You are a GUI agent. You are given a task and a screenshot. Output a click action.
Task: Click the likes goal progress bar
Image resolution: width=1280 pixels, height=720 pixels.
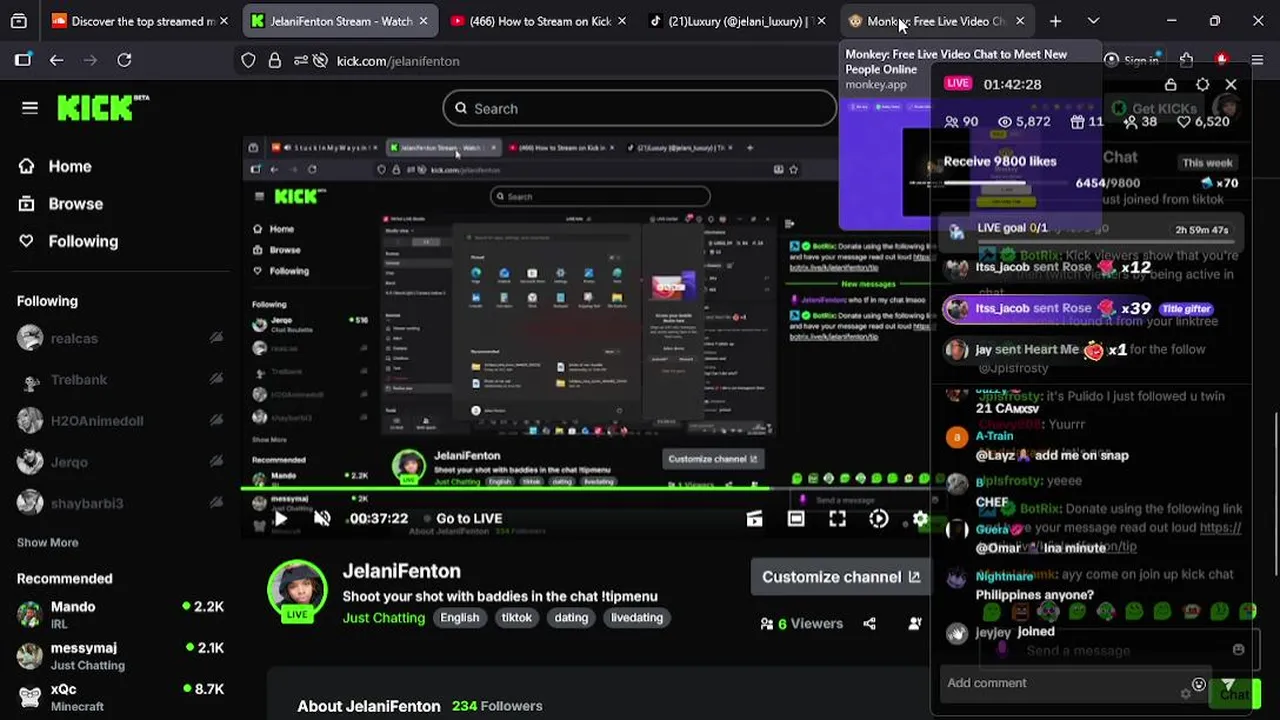click(x=1007, y=183)
